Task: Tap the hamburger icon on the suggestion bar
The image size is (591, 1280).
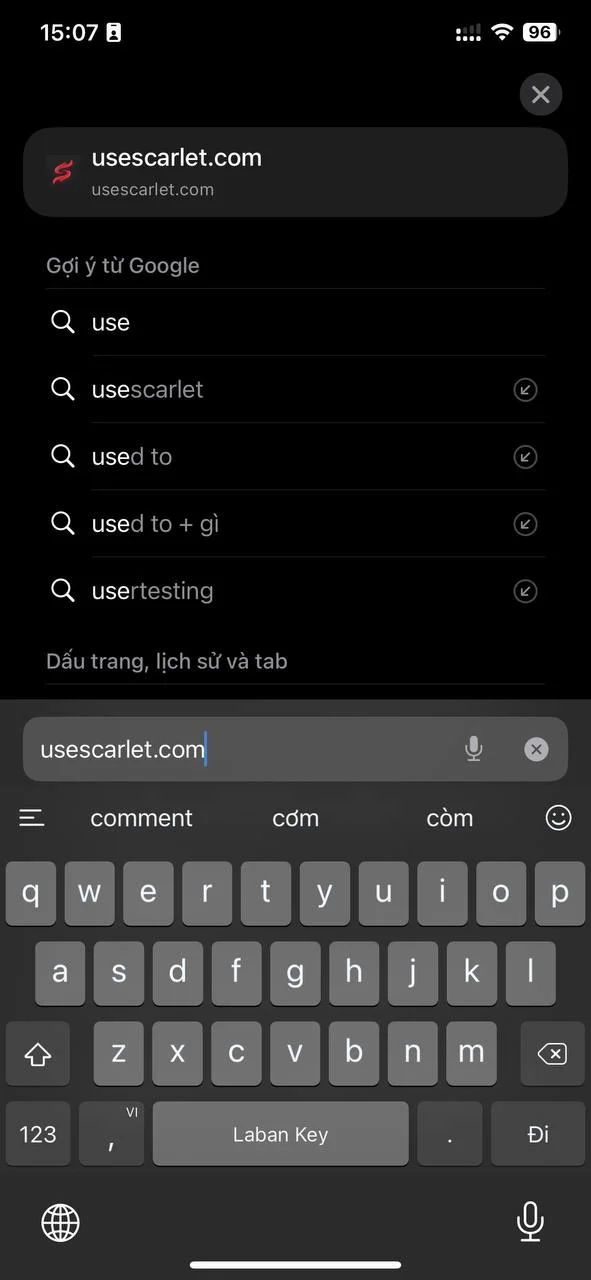Action: 32,818
